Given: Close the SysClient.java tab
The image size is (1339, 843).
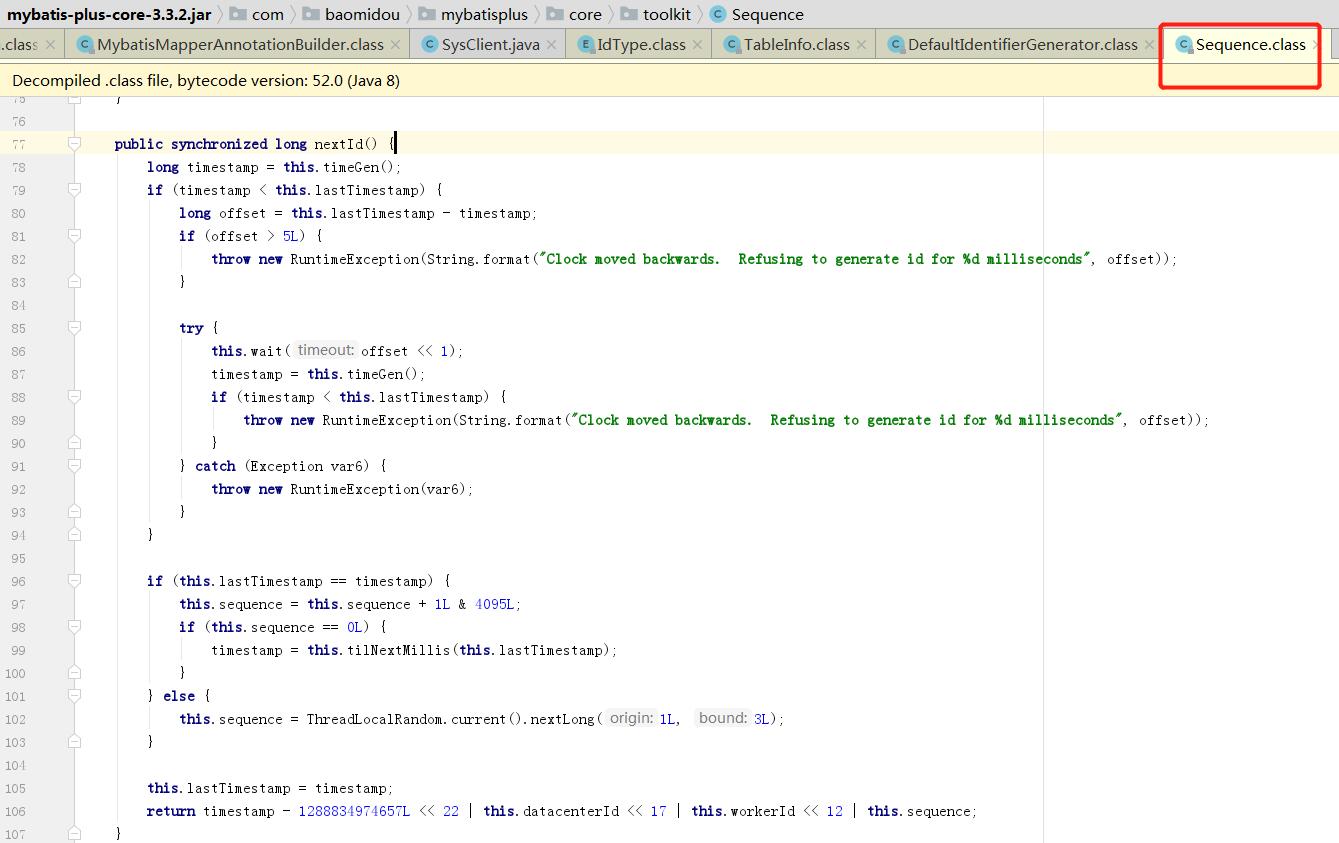Looking at the screenshot, I should (551, 45).
